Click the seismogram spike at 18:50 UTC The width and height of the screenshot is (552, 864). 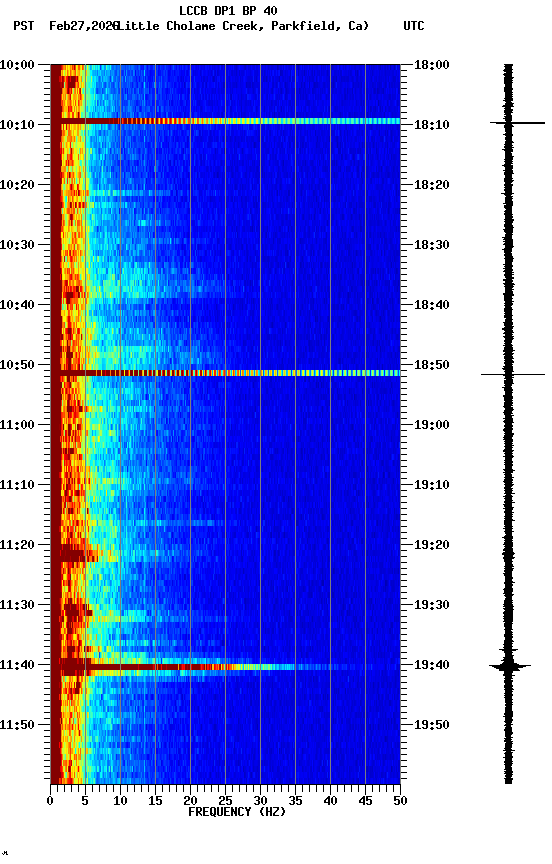[513, 375]
